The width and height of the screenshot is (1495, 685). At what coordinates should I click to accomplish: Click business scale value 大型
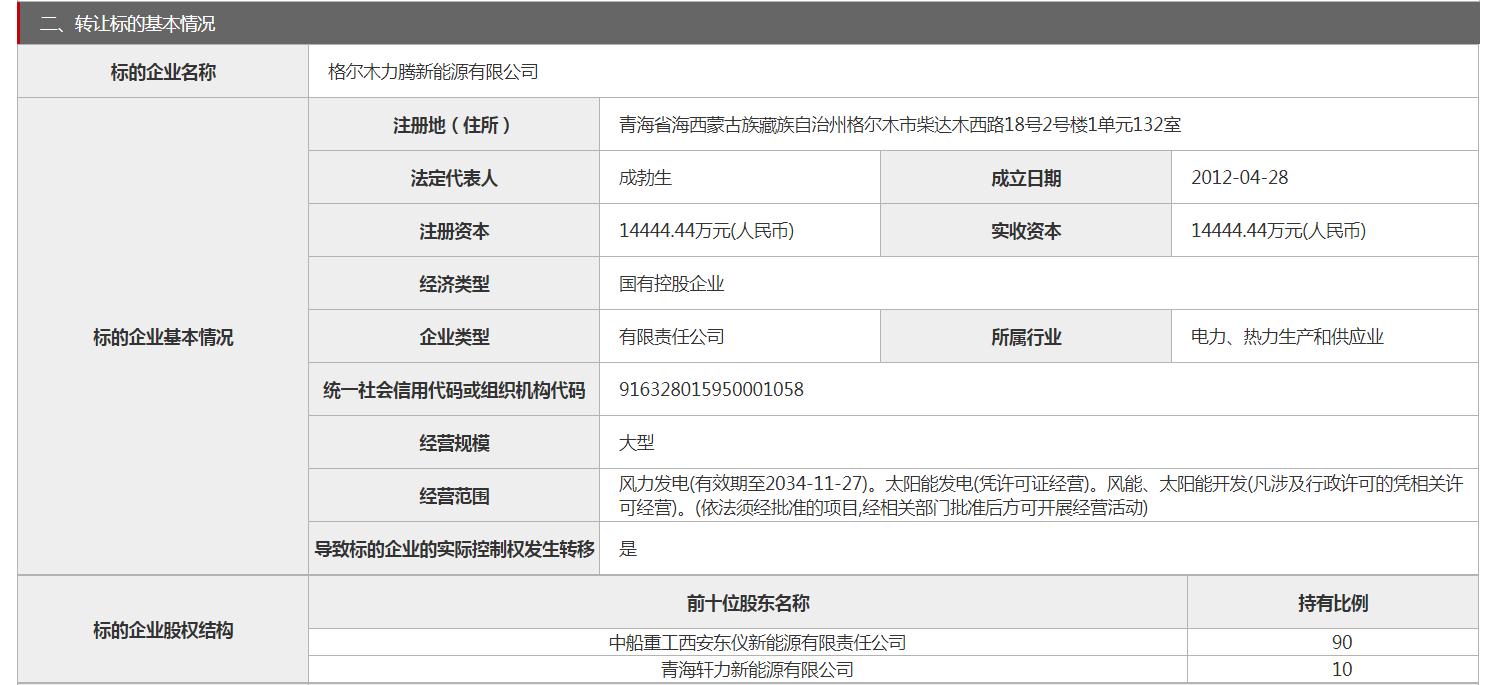tap(637, 443)
